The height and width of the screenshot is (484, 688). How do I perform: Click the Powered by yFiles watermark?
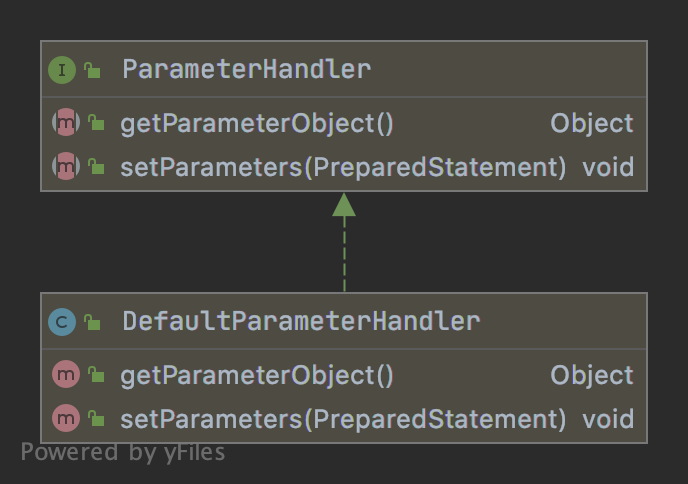(x=123, y=453)
